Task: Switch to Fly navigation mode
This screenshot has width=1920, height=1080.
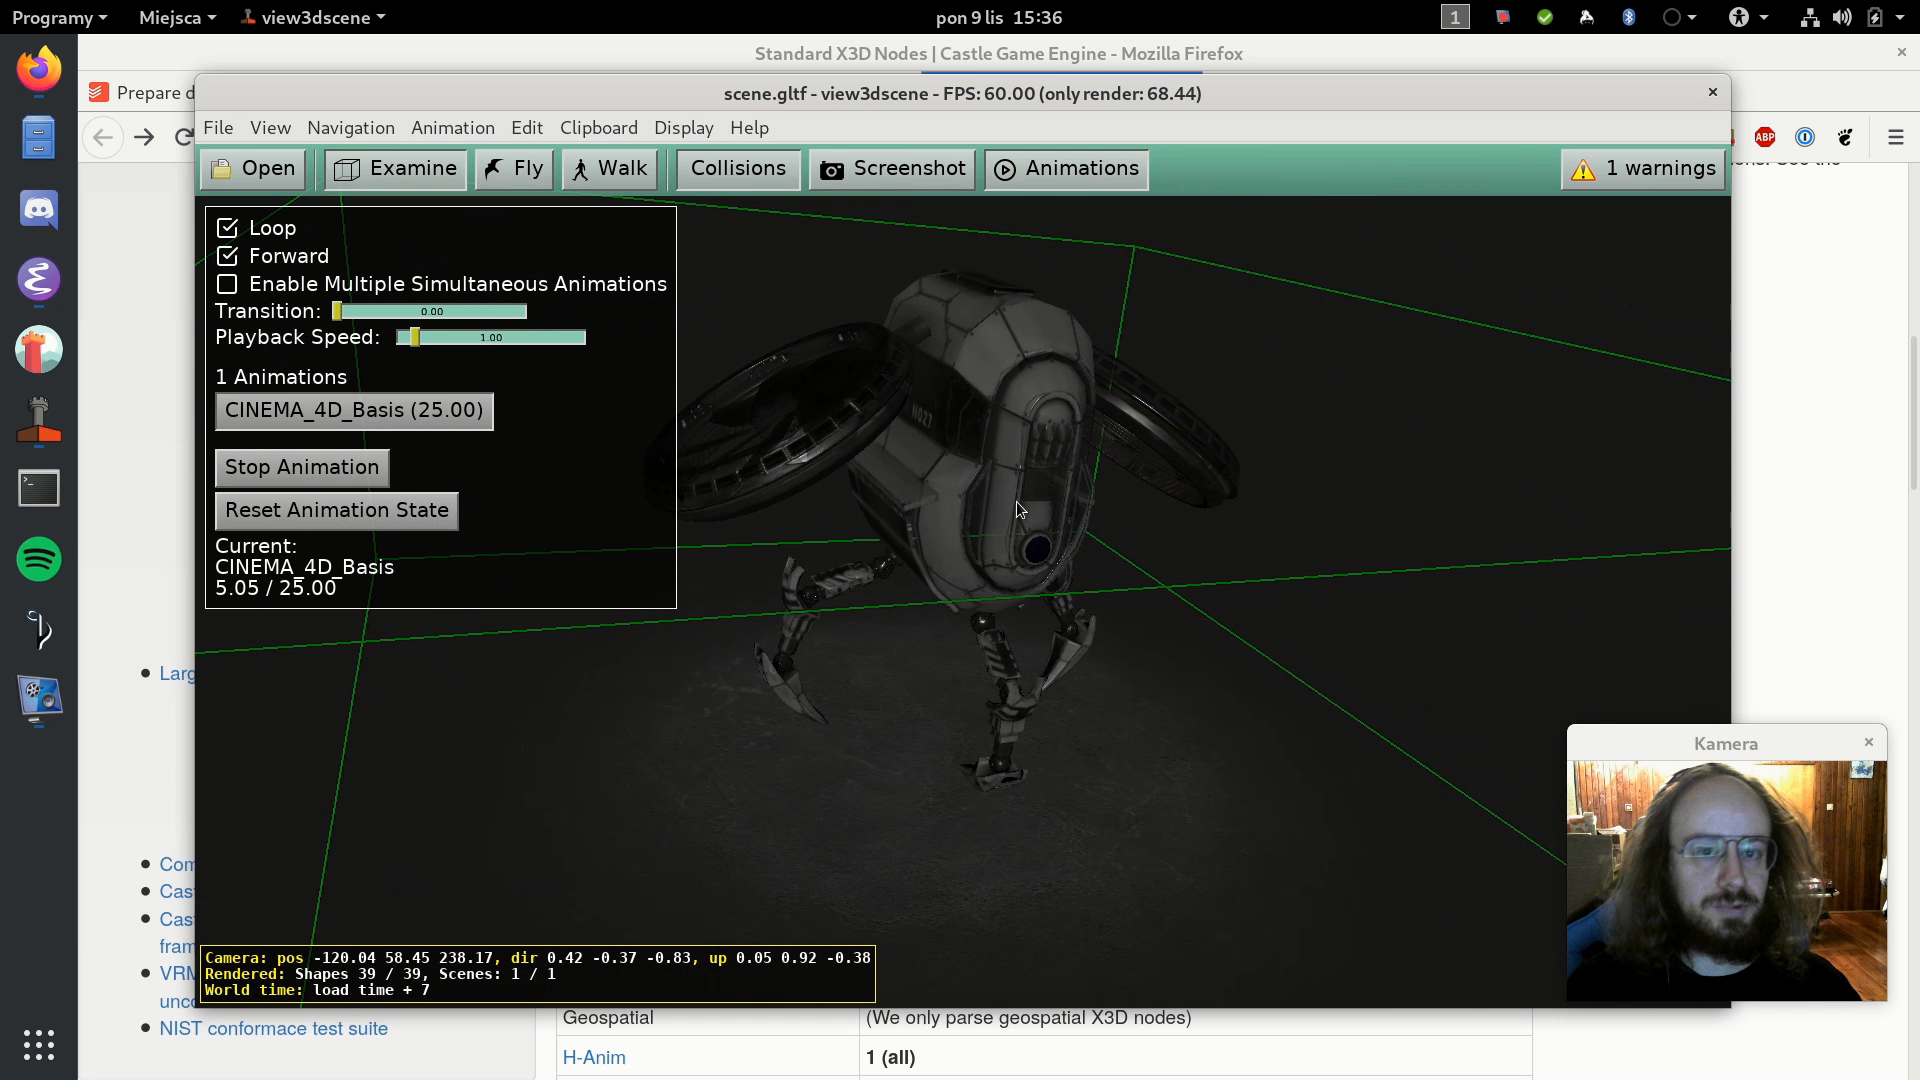Action: coord(513,169)
